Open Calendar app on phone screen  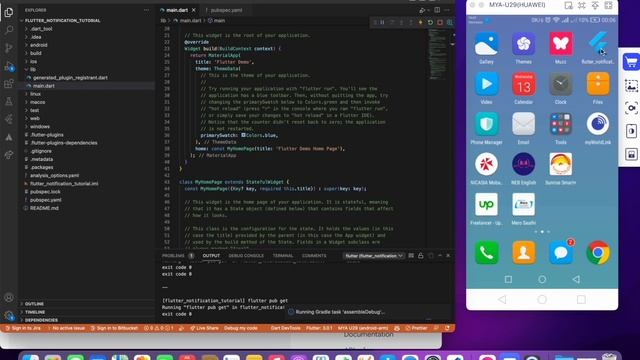[523, 89]
